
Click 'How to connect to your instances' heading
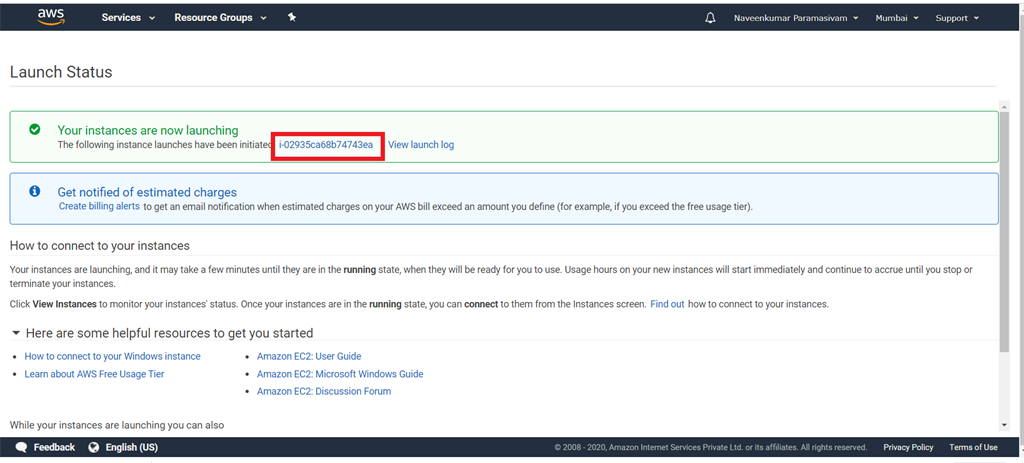point(99,246)
